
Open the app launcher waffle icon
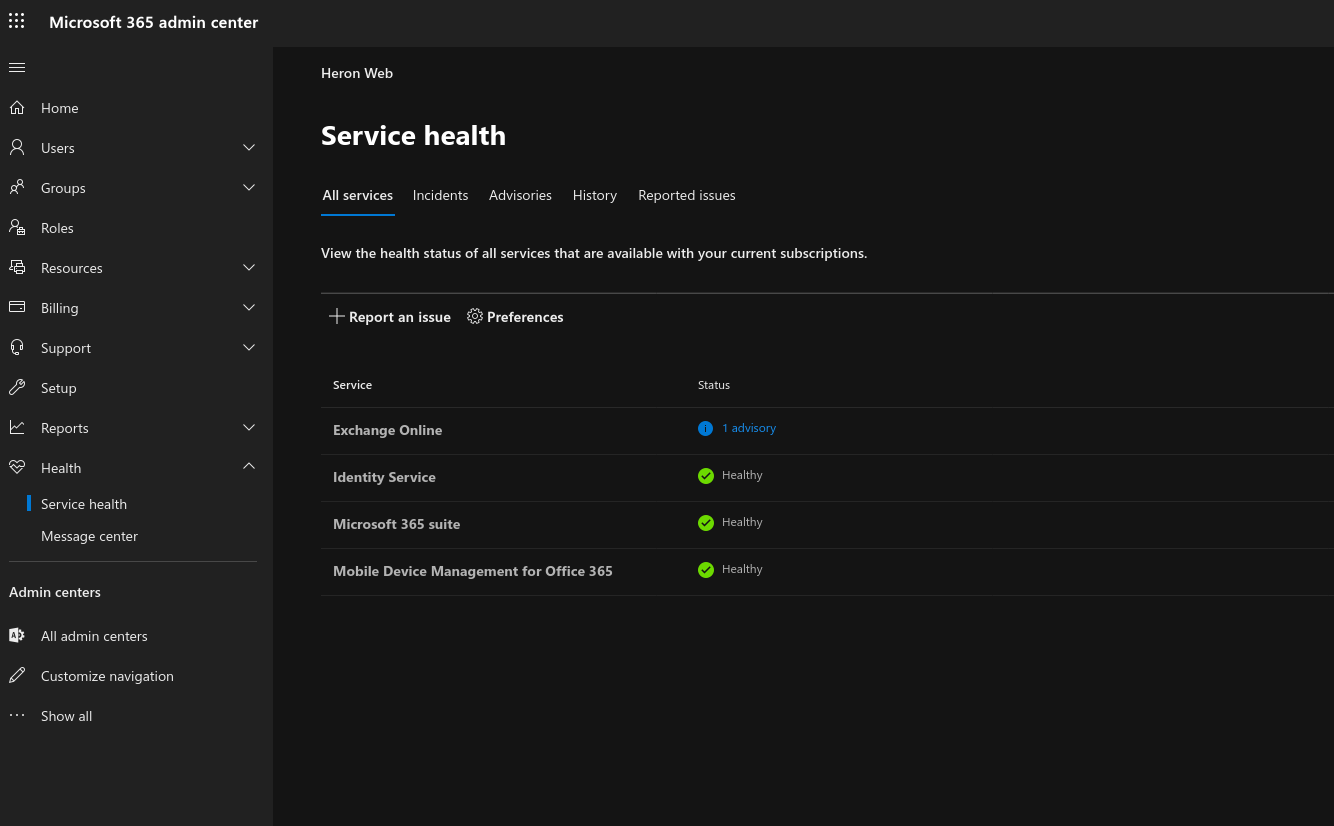(16, 21)
